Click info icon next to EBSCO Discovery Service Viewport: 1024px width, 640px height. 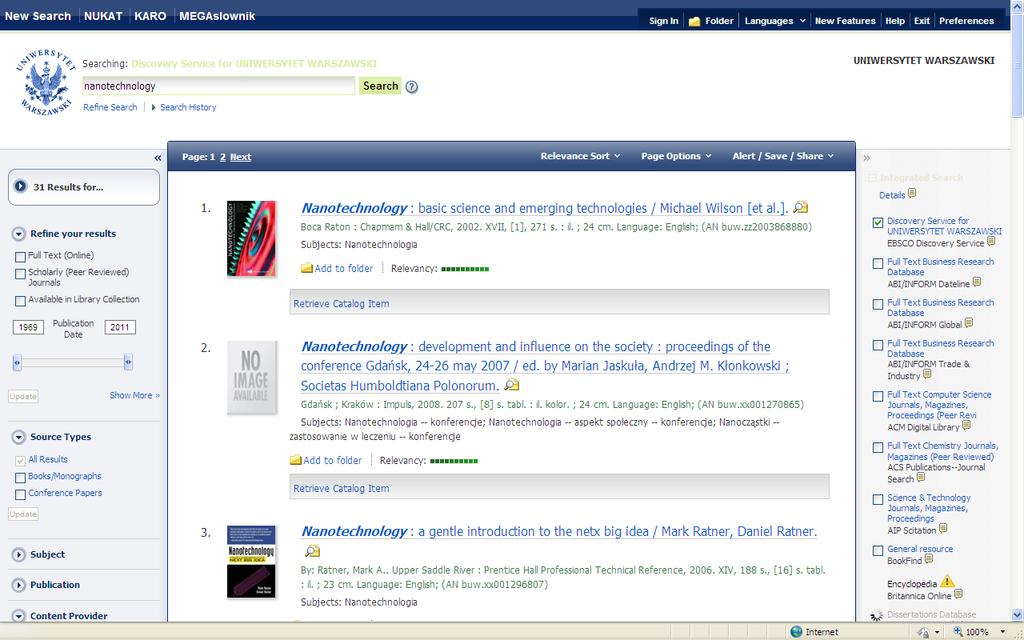pos(991,242)
